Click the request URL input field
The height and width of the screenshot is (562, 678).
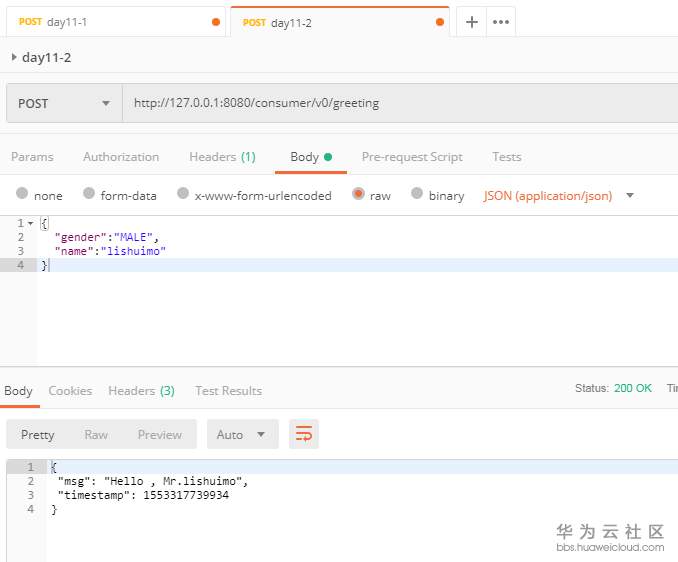400,103
